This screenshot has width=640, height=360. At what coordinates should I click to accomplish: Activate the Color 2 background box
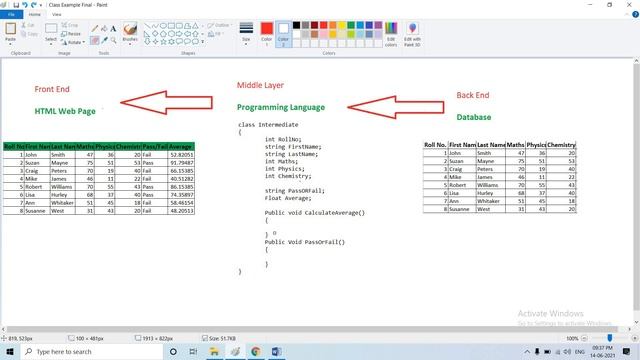(x=283, y=34)
